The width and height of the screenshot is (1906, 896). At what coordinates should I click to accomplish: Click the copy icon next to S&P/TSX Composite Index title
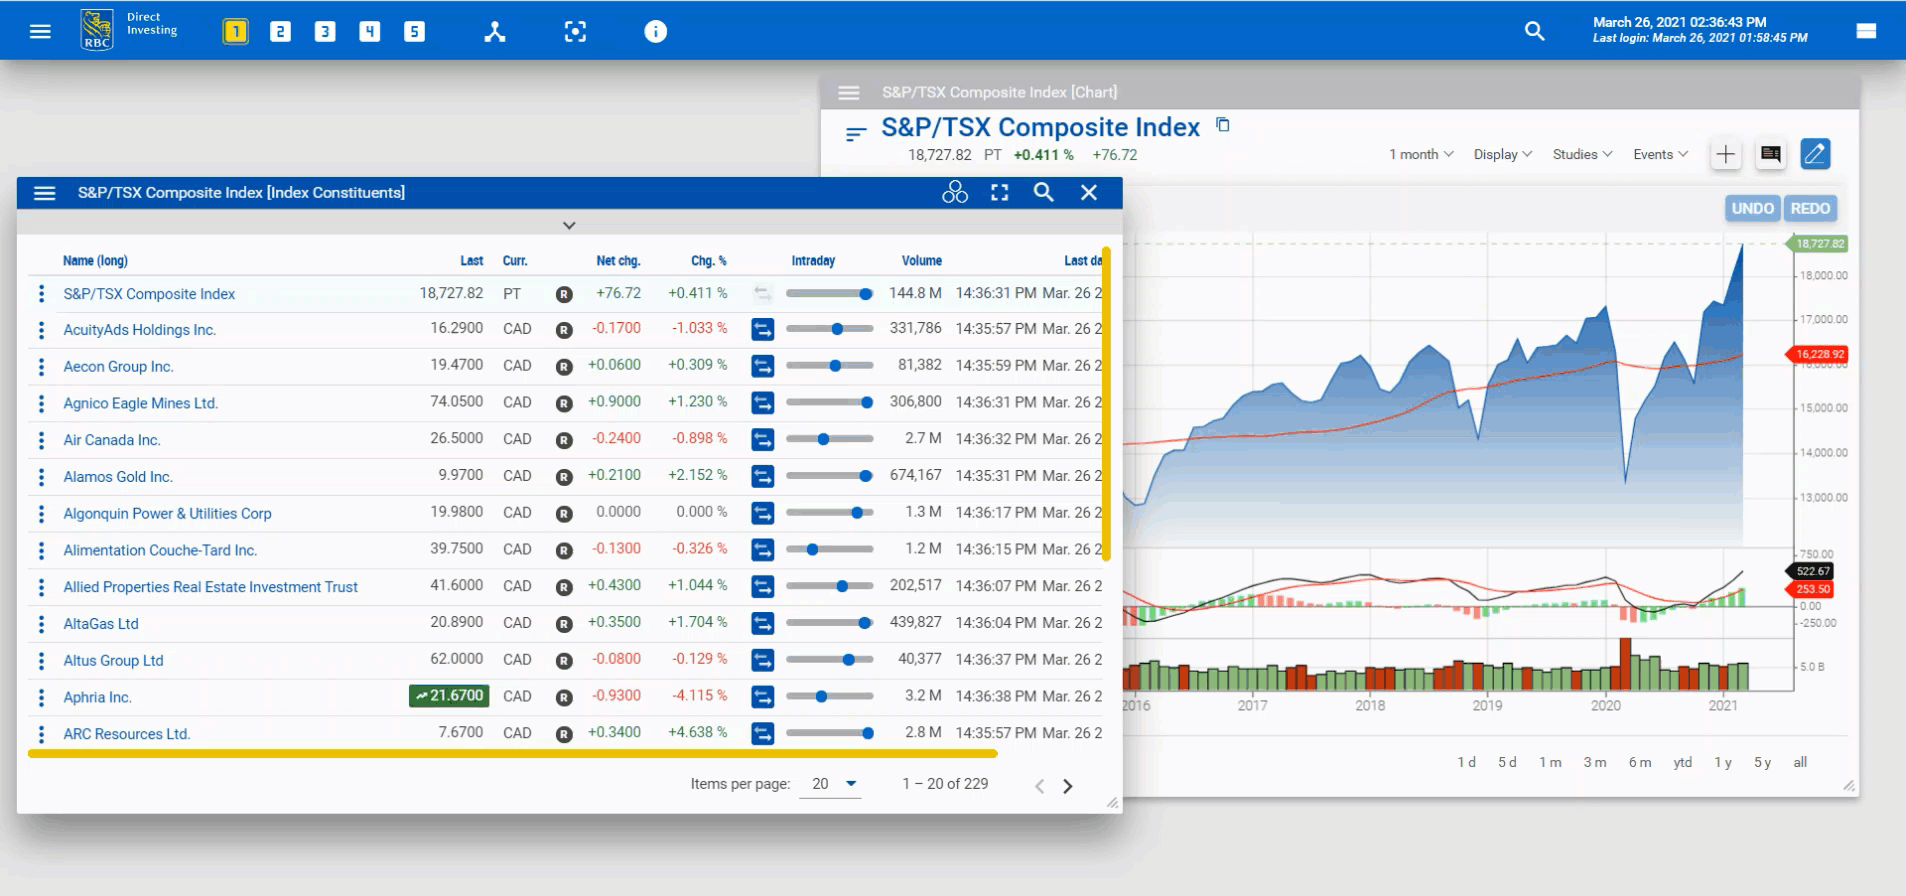pos(1222,125)
